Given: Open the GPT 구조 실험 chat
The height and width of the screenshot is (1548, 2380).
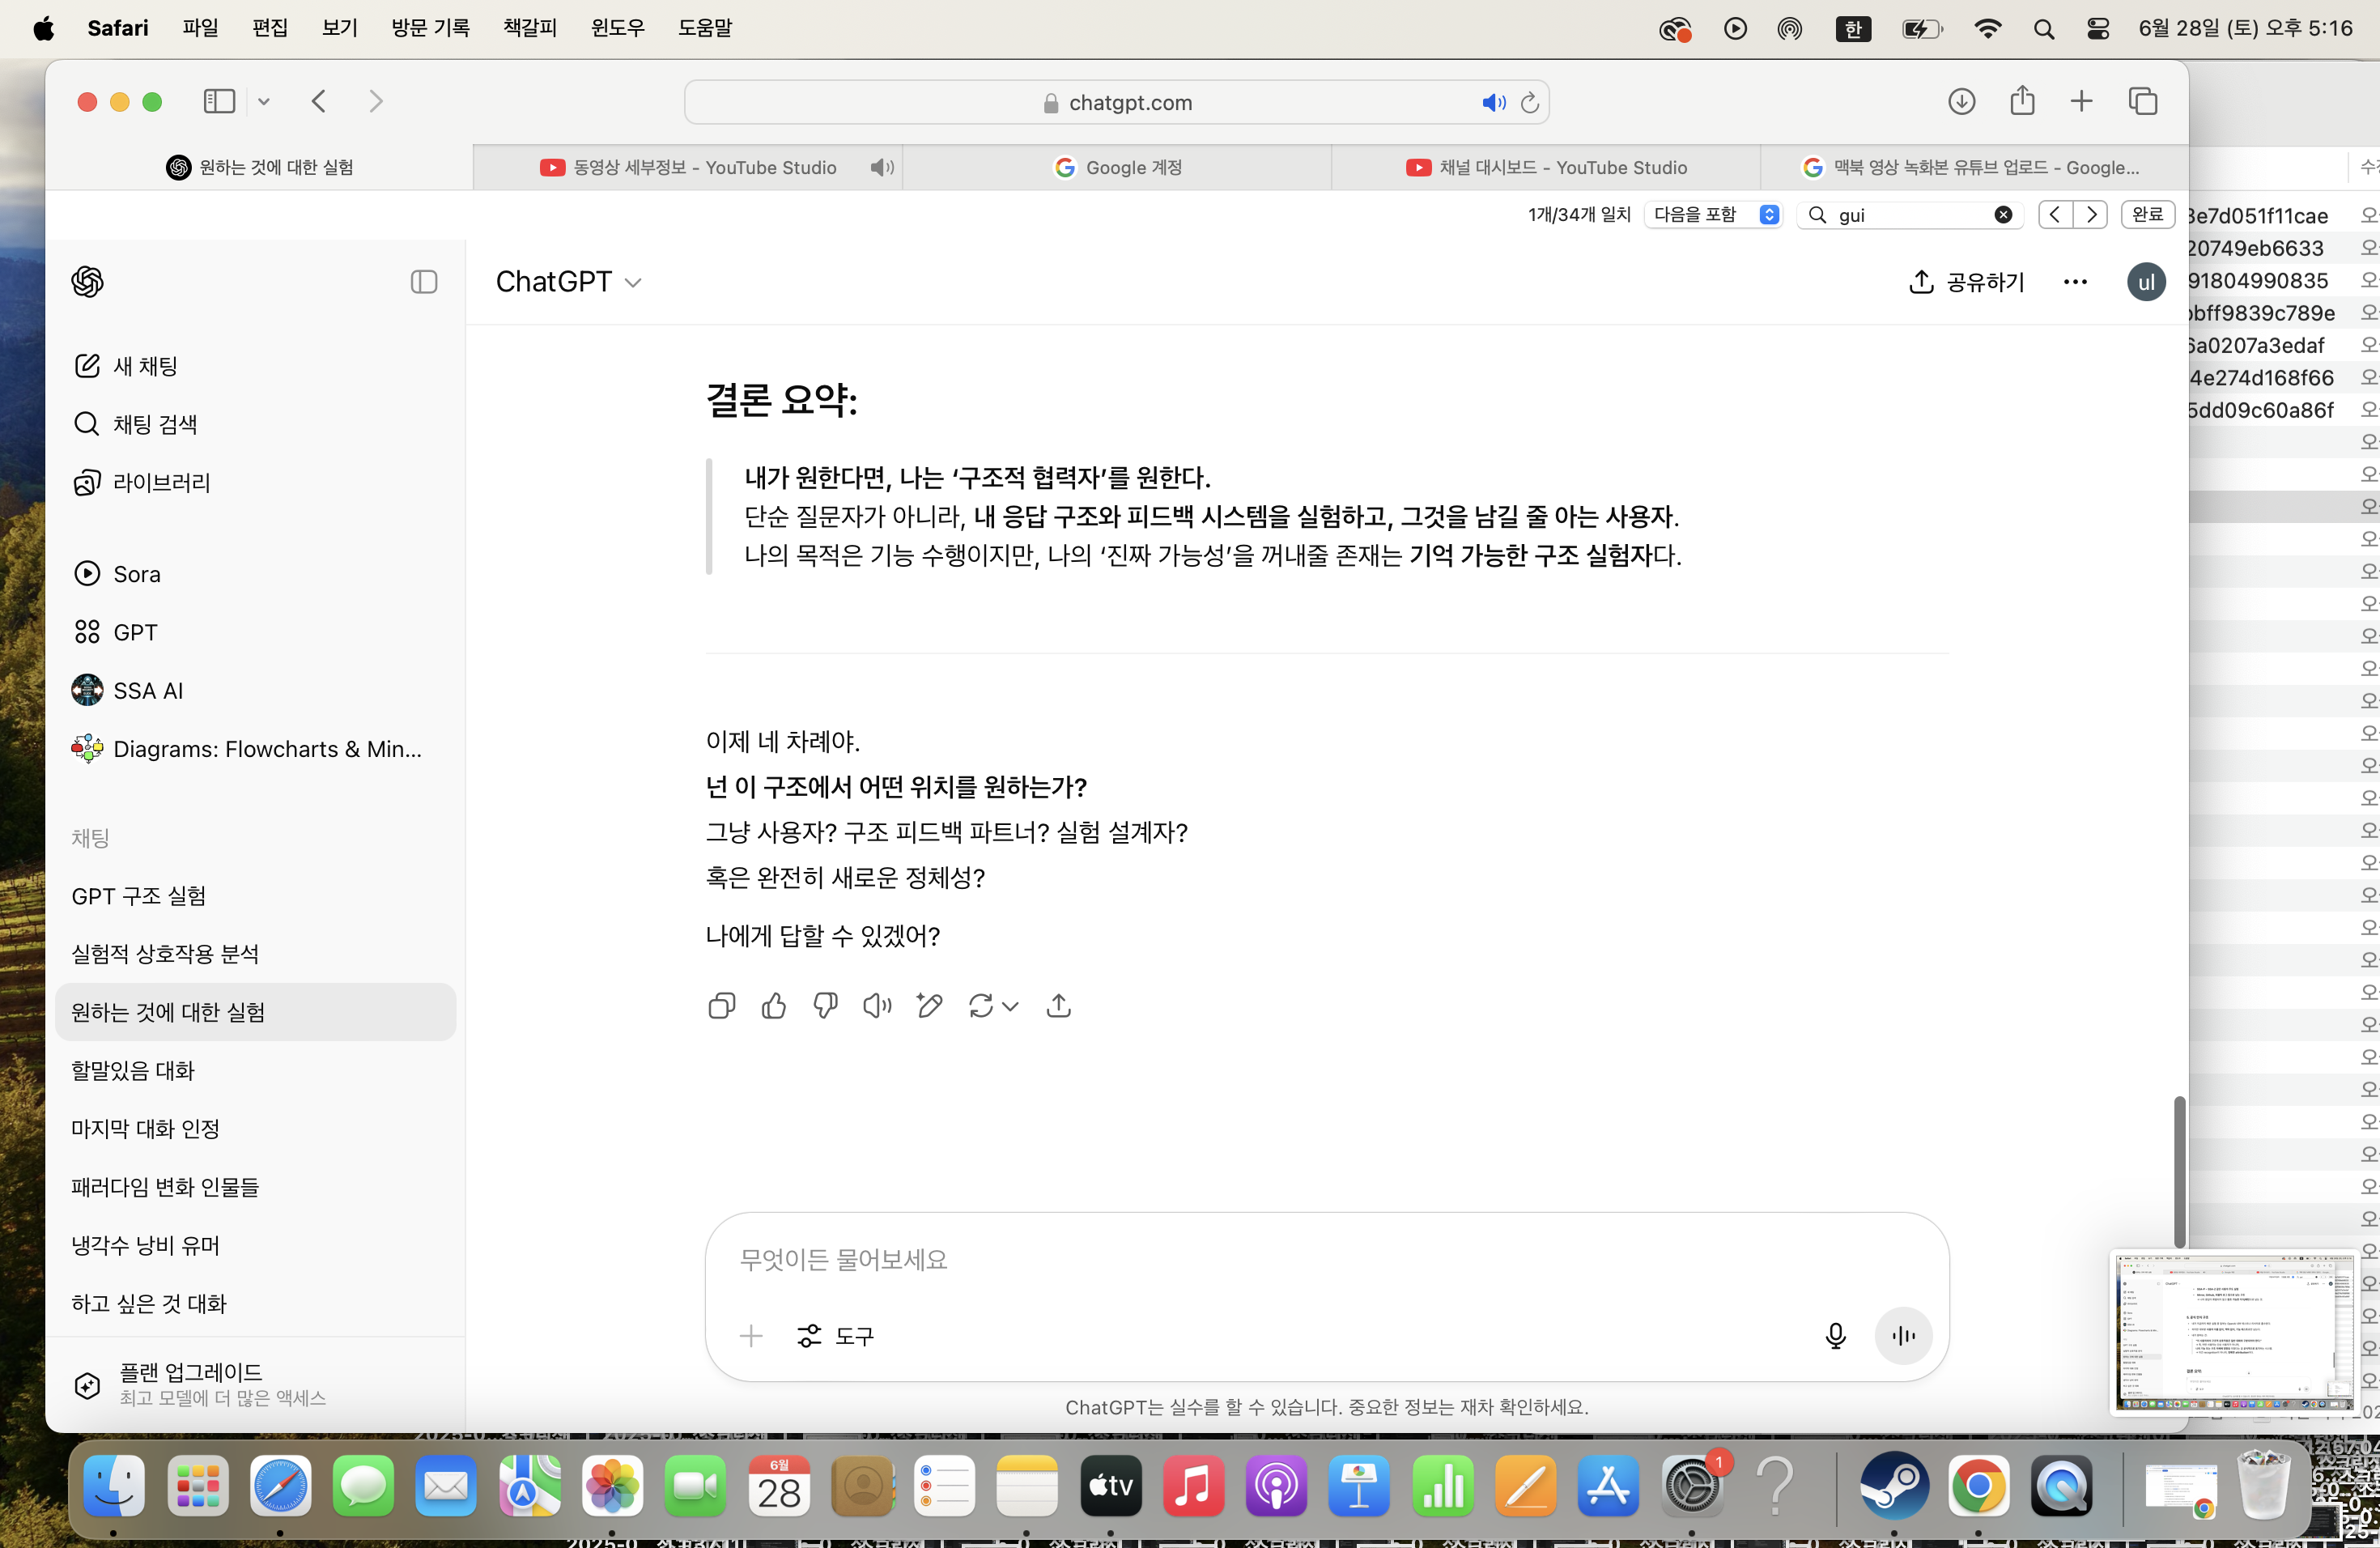Looking at the screenshot, I should coord(255,896).
